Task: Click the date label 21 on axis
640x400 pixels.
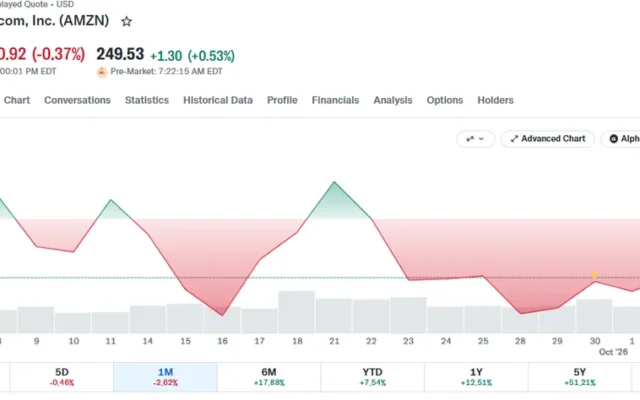Action: [334, 341]
